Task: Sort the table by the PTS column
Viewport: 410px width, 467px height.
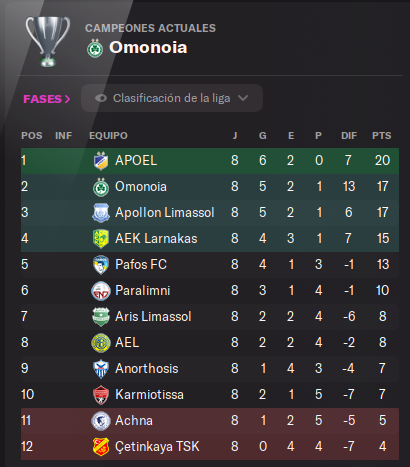Action: (x=382, y=136)
